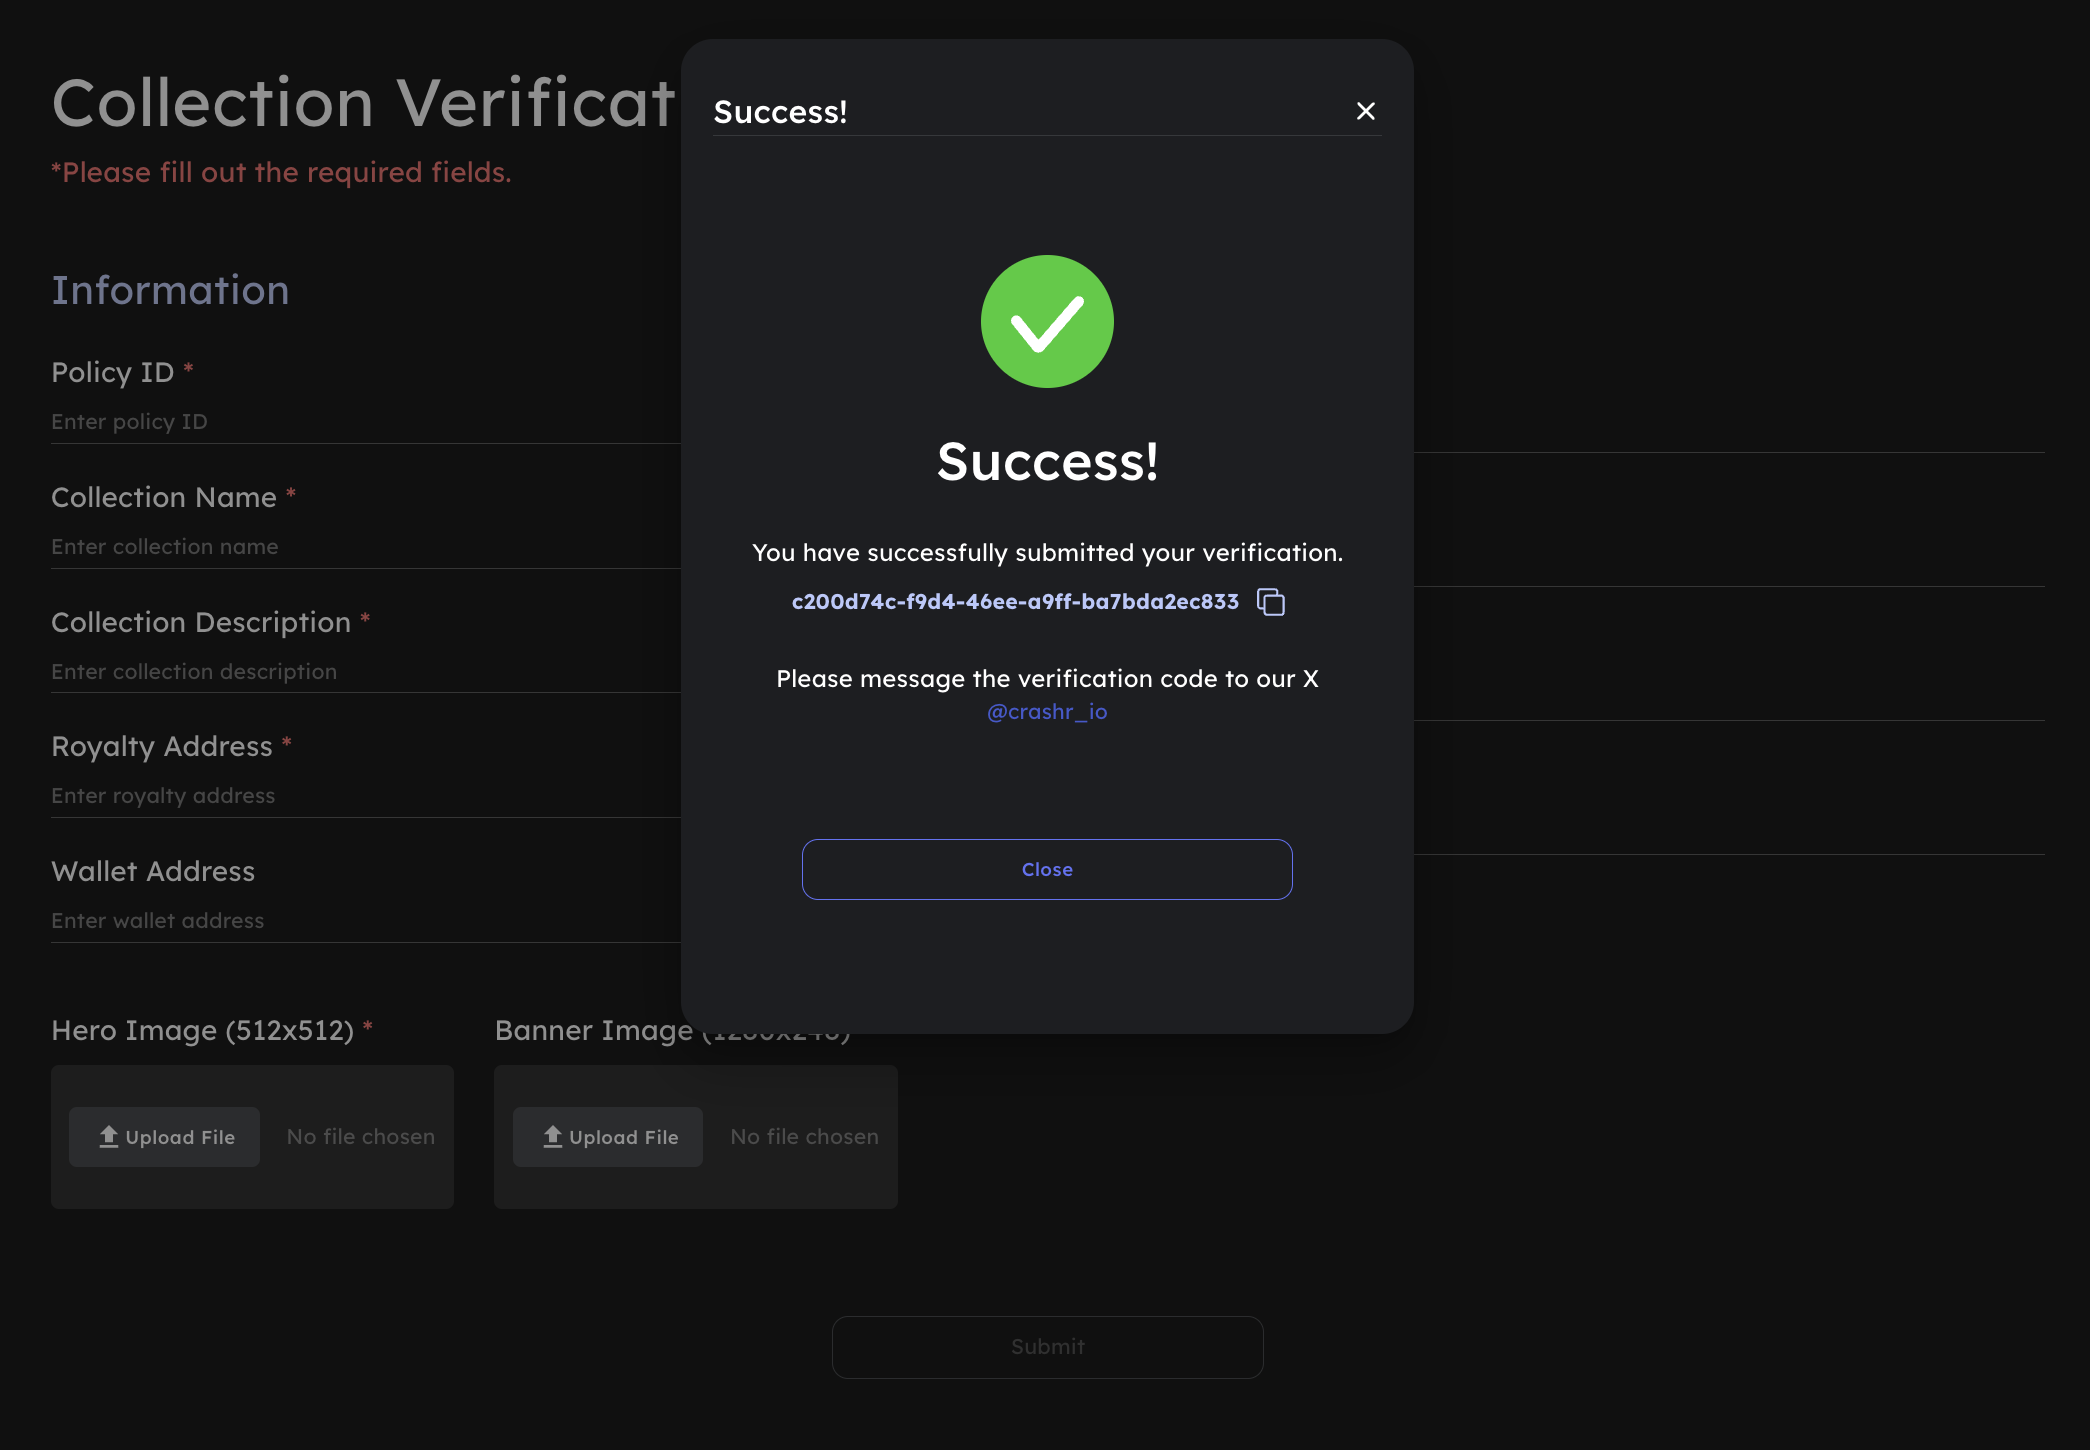The width and height of the screenshot is (2090, 1450).
Task: Click the 'Collection Verification' page title
Action: tap(365, 103)
